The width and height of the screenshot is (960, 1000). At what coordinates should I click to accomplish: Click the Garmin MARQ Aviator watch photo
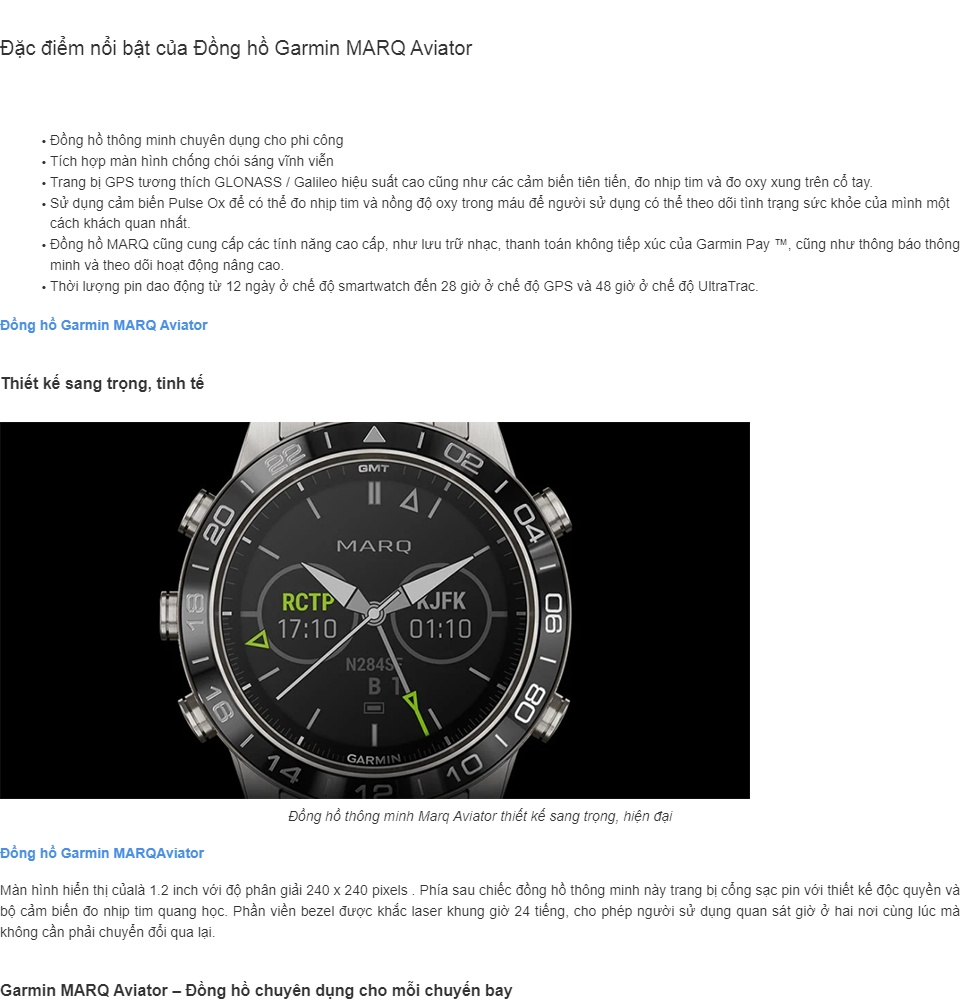point(375,610)
